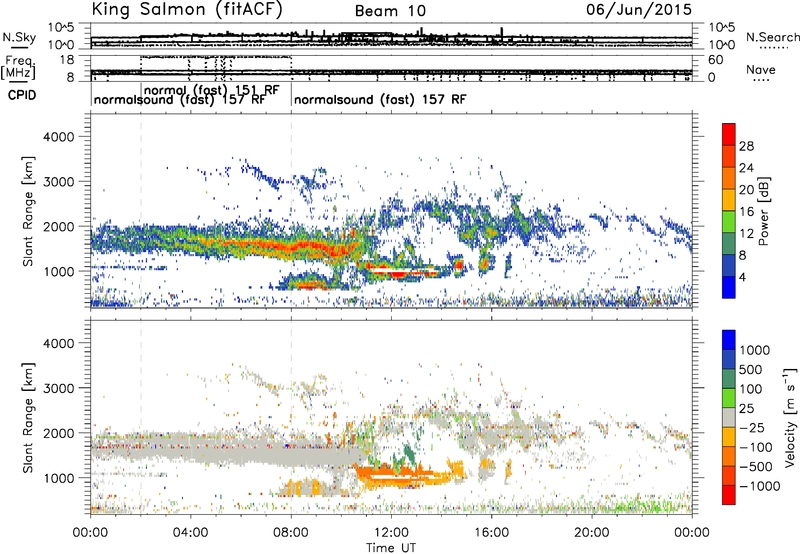Pick the dark green 100–500 velocity segment
This screenshot has width=800, height=554.
(729, 379)
